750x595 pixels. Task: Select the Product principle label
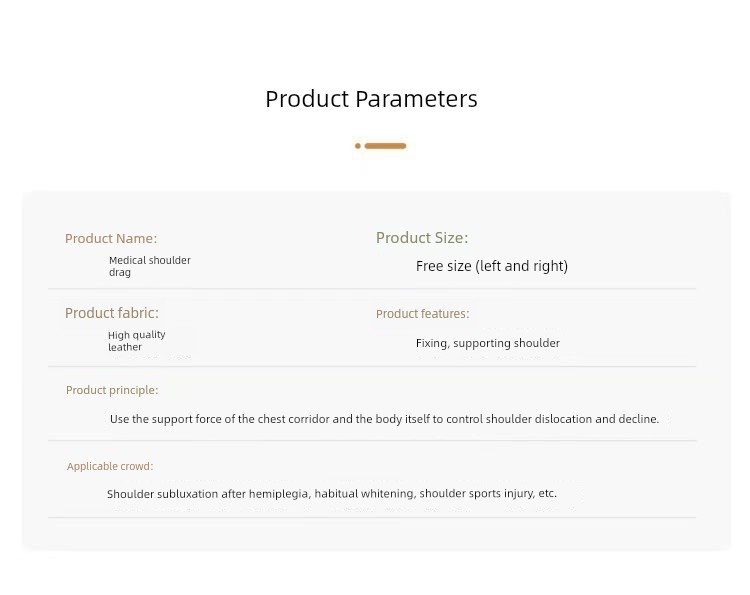click(112, 390)
